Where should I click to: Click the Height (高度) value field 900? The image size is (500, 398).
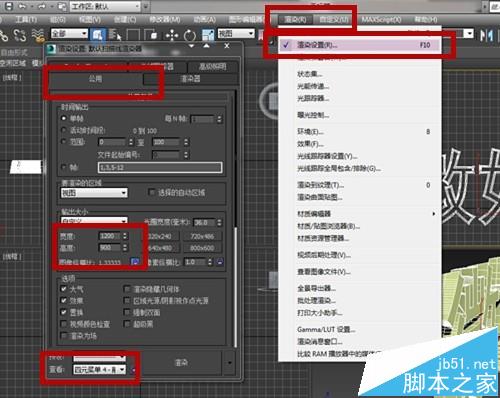(110, 248)
